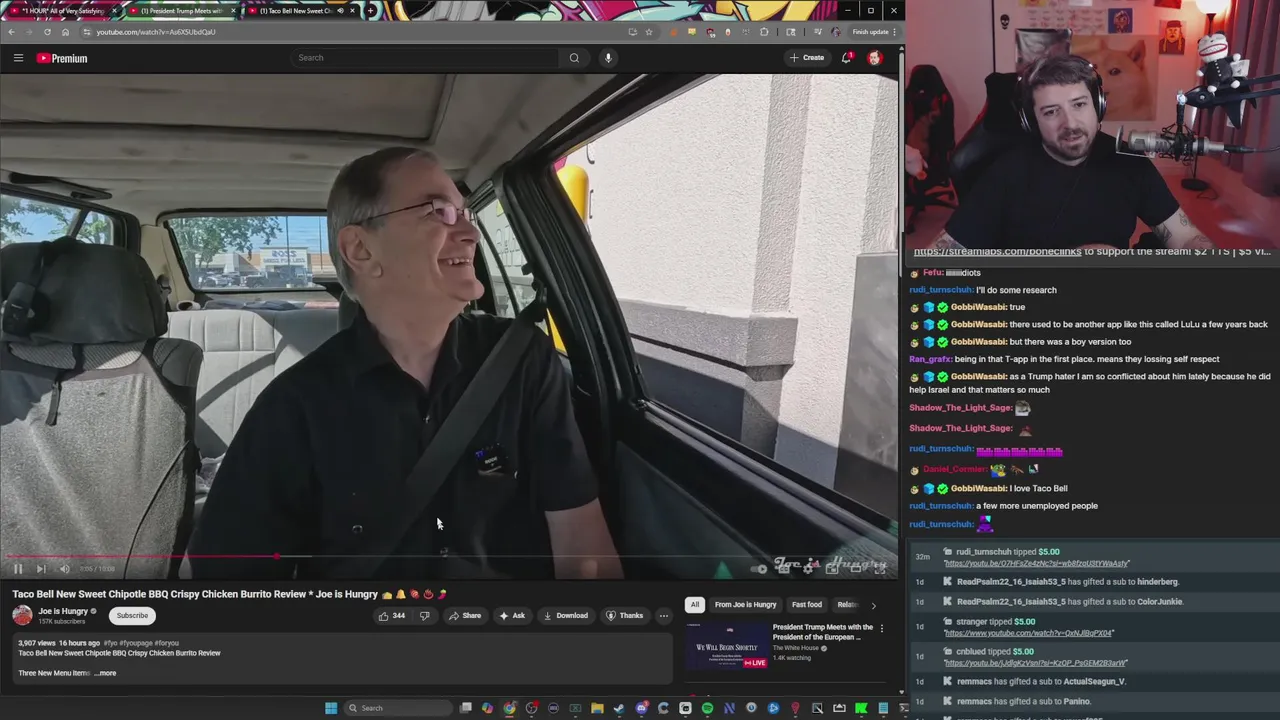Click Joe is Hungry channel avatar
1280x720 pixels.
click(x=22, y=616)
